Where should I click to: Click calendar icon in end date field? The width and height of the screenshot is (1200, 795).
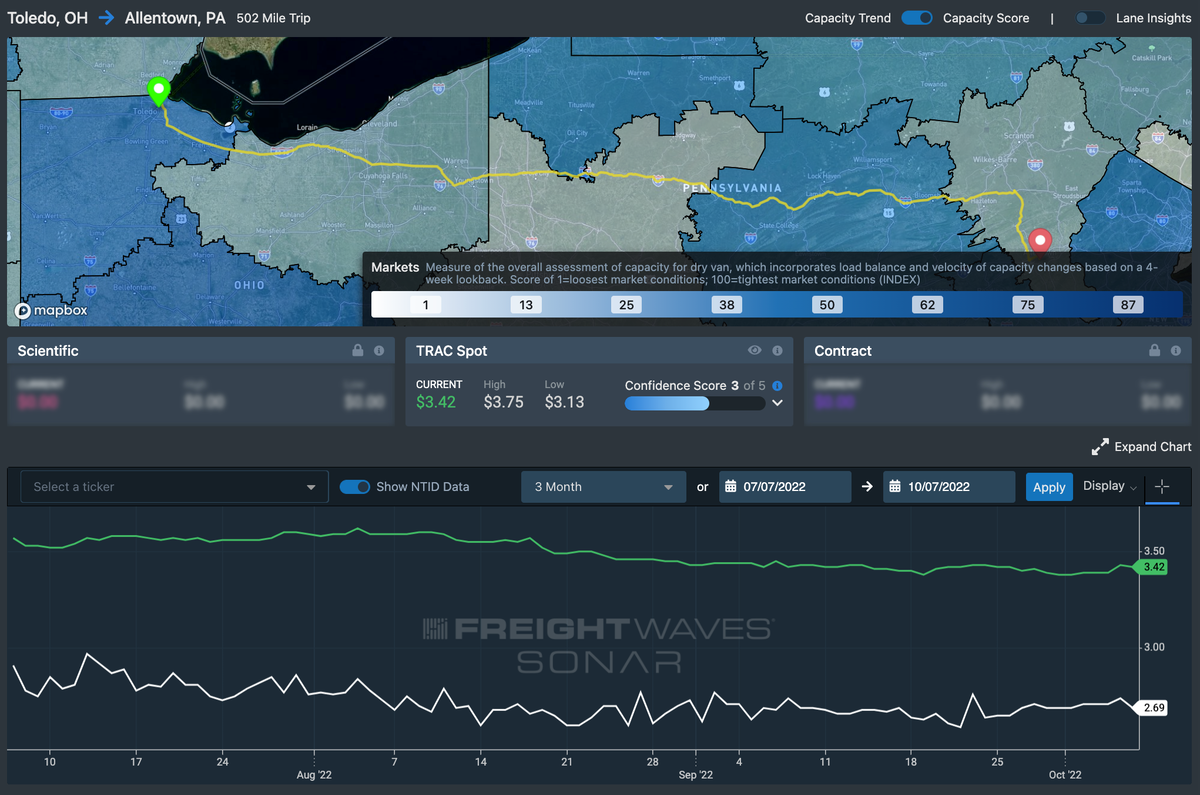pos(895,487)
